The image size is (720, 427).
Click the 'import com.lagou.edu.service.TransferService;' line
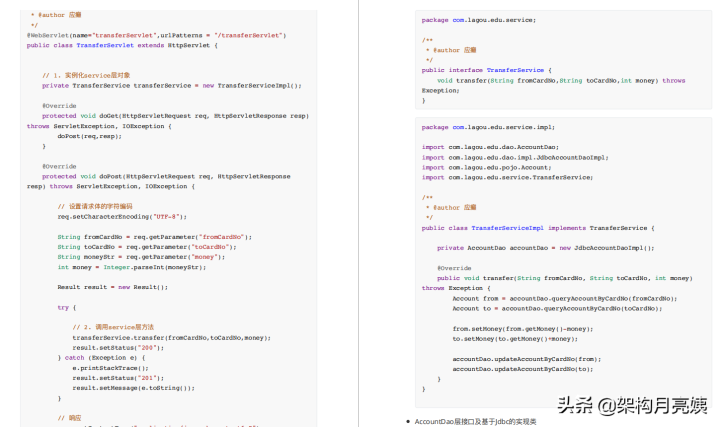(507, 178)
